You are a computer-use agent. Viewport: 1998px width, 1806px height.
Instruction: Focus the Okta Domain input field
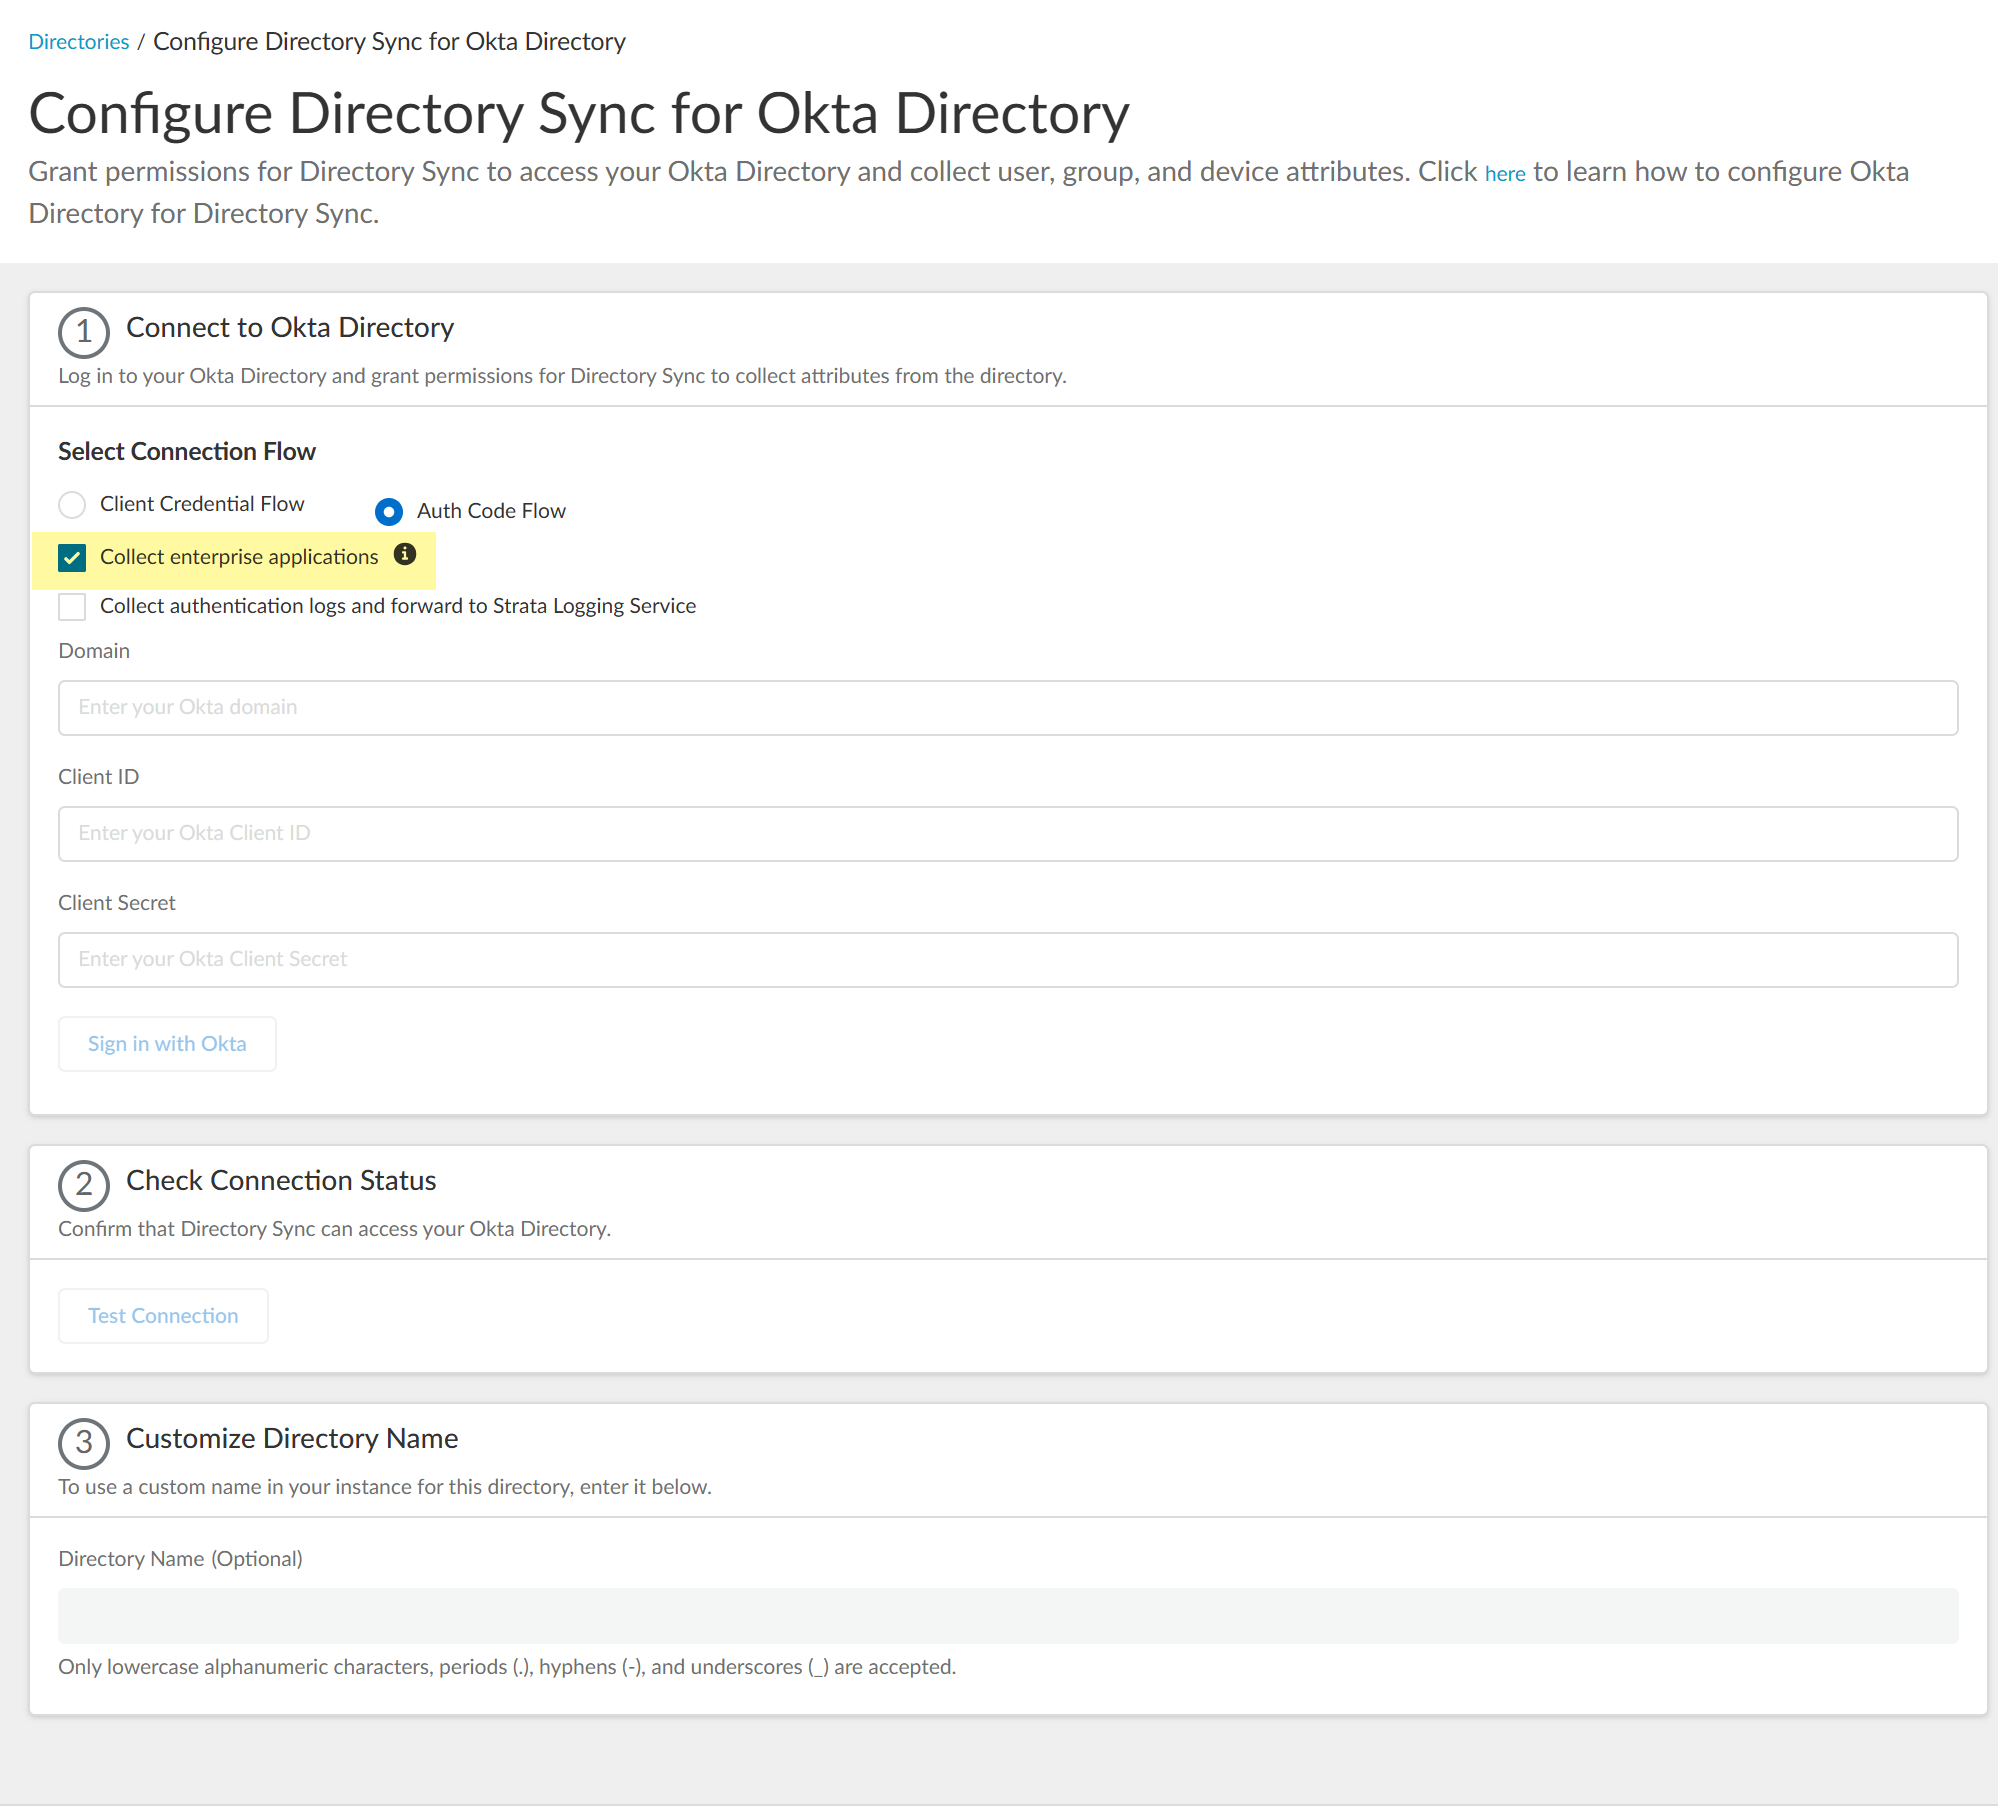[x=1007, y=708]
